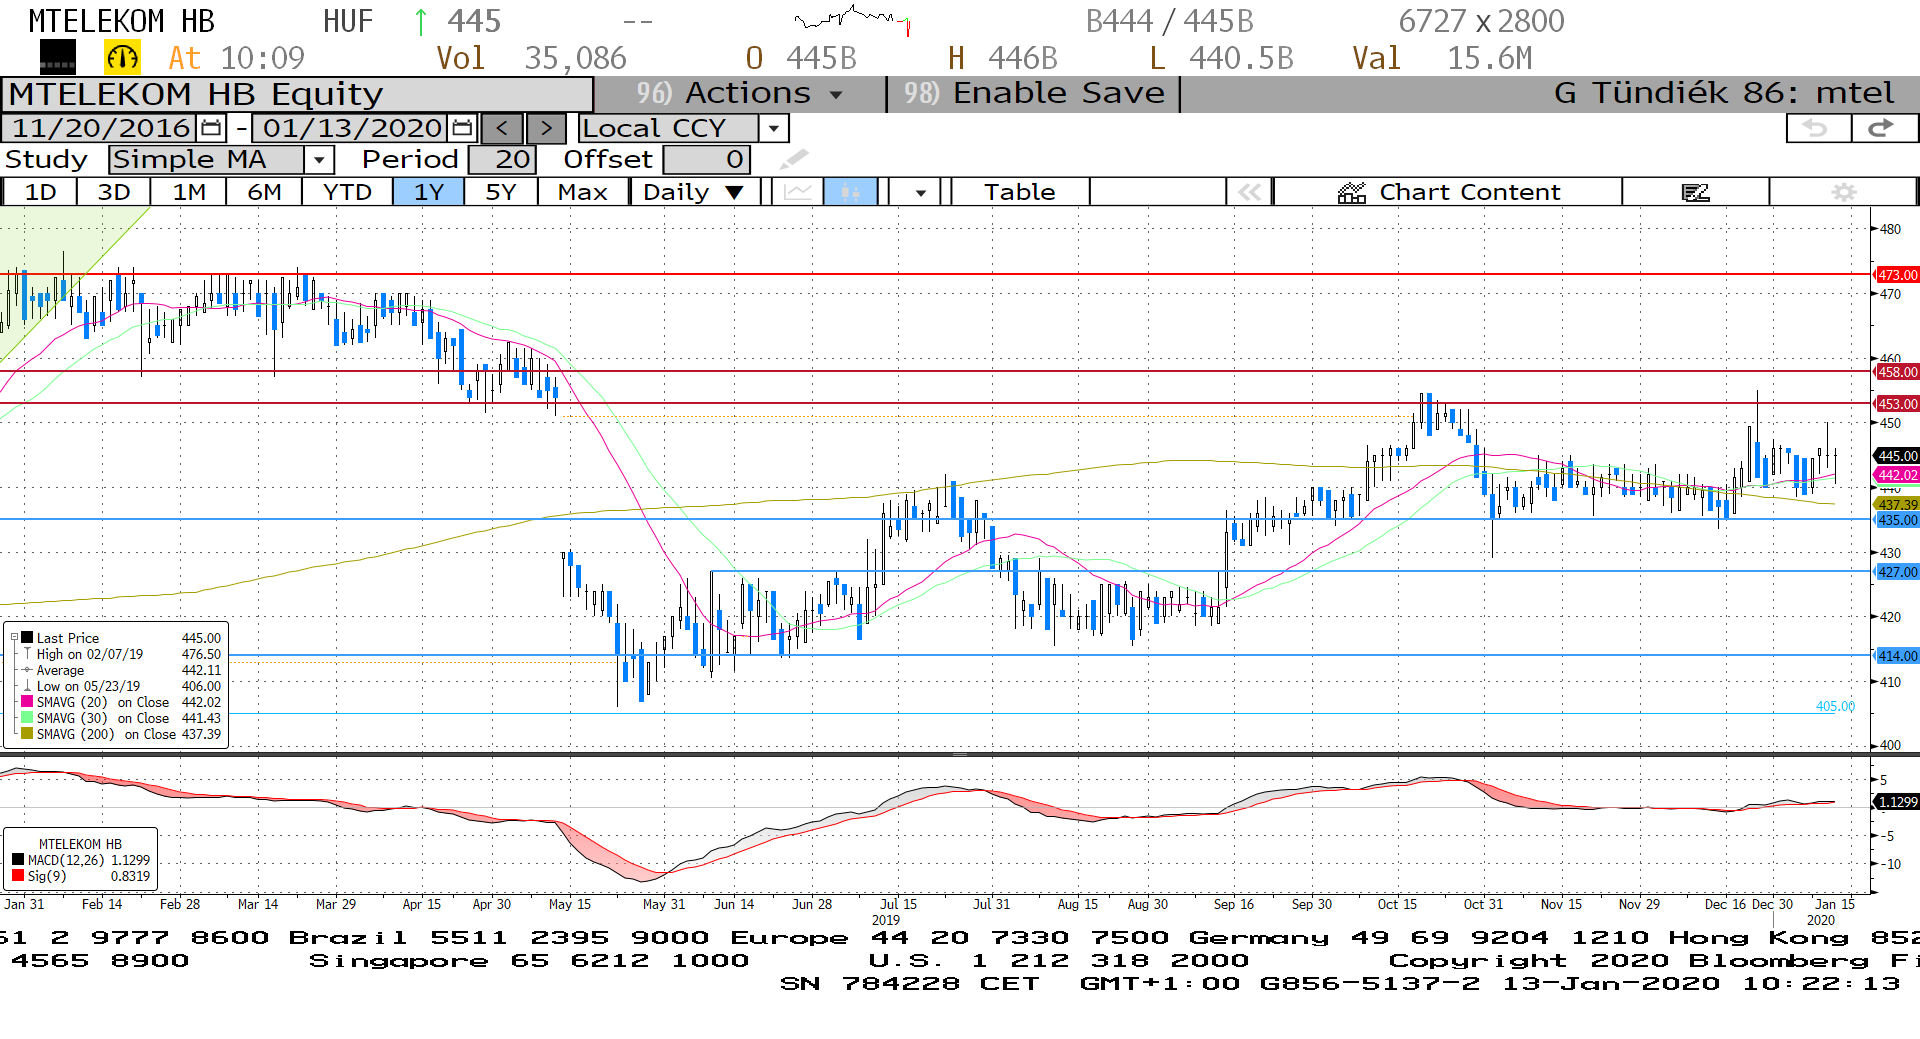Select the 1Y time range tab
The image size is (1920, 1039).
[429, 192]
